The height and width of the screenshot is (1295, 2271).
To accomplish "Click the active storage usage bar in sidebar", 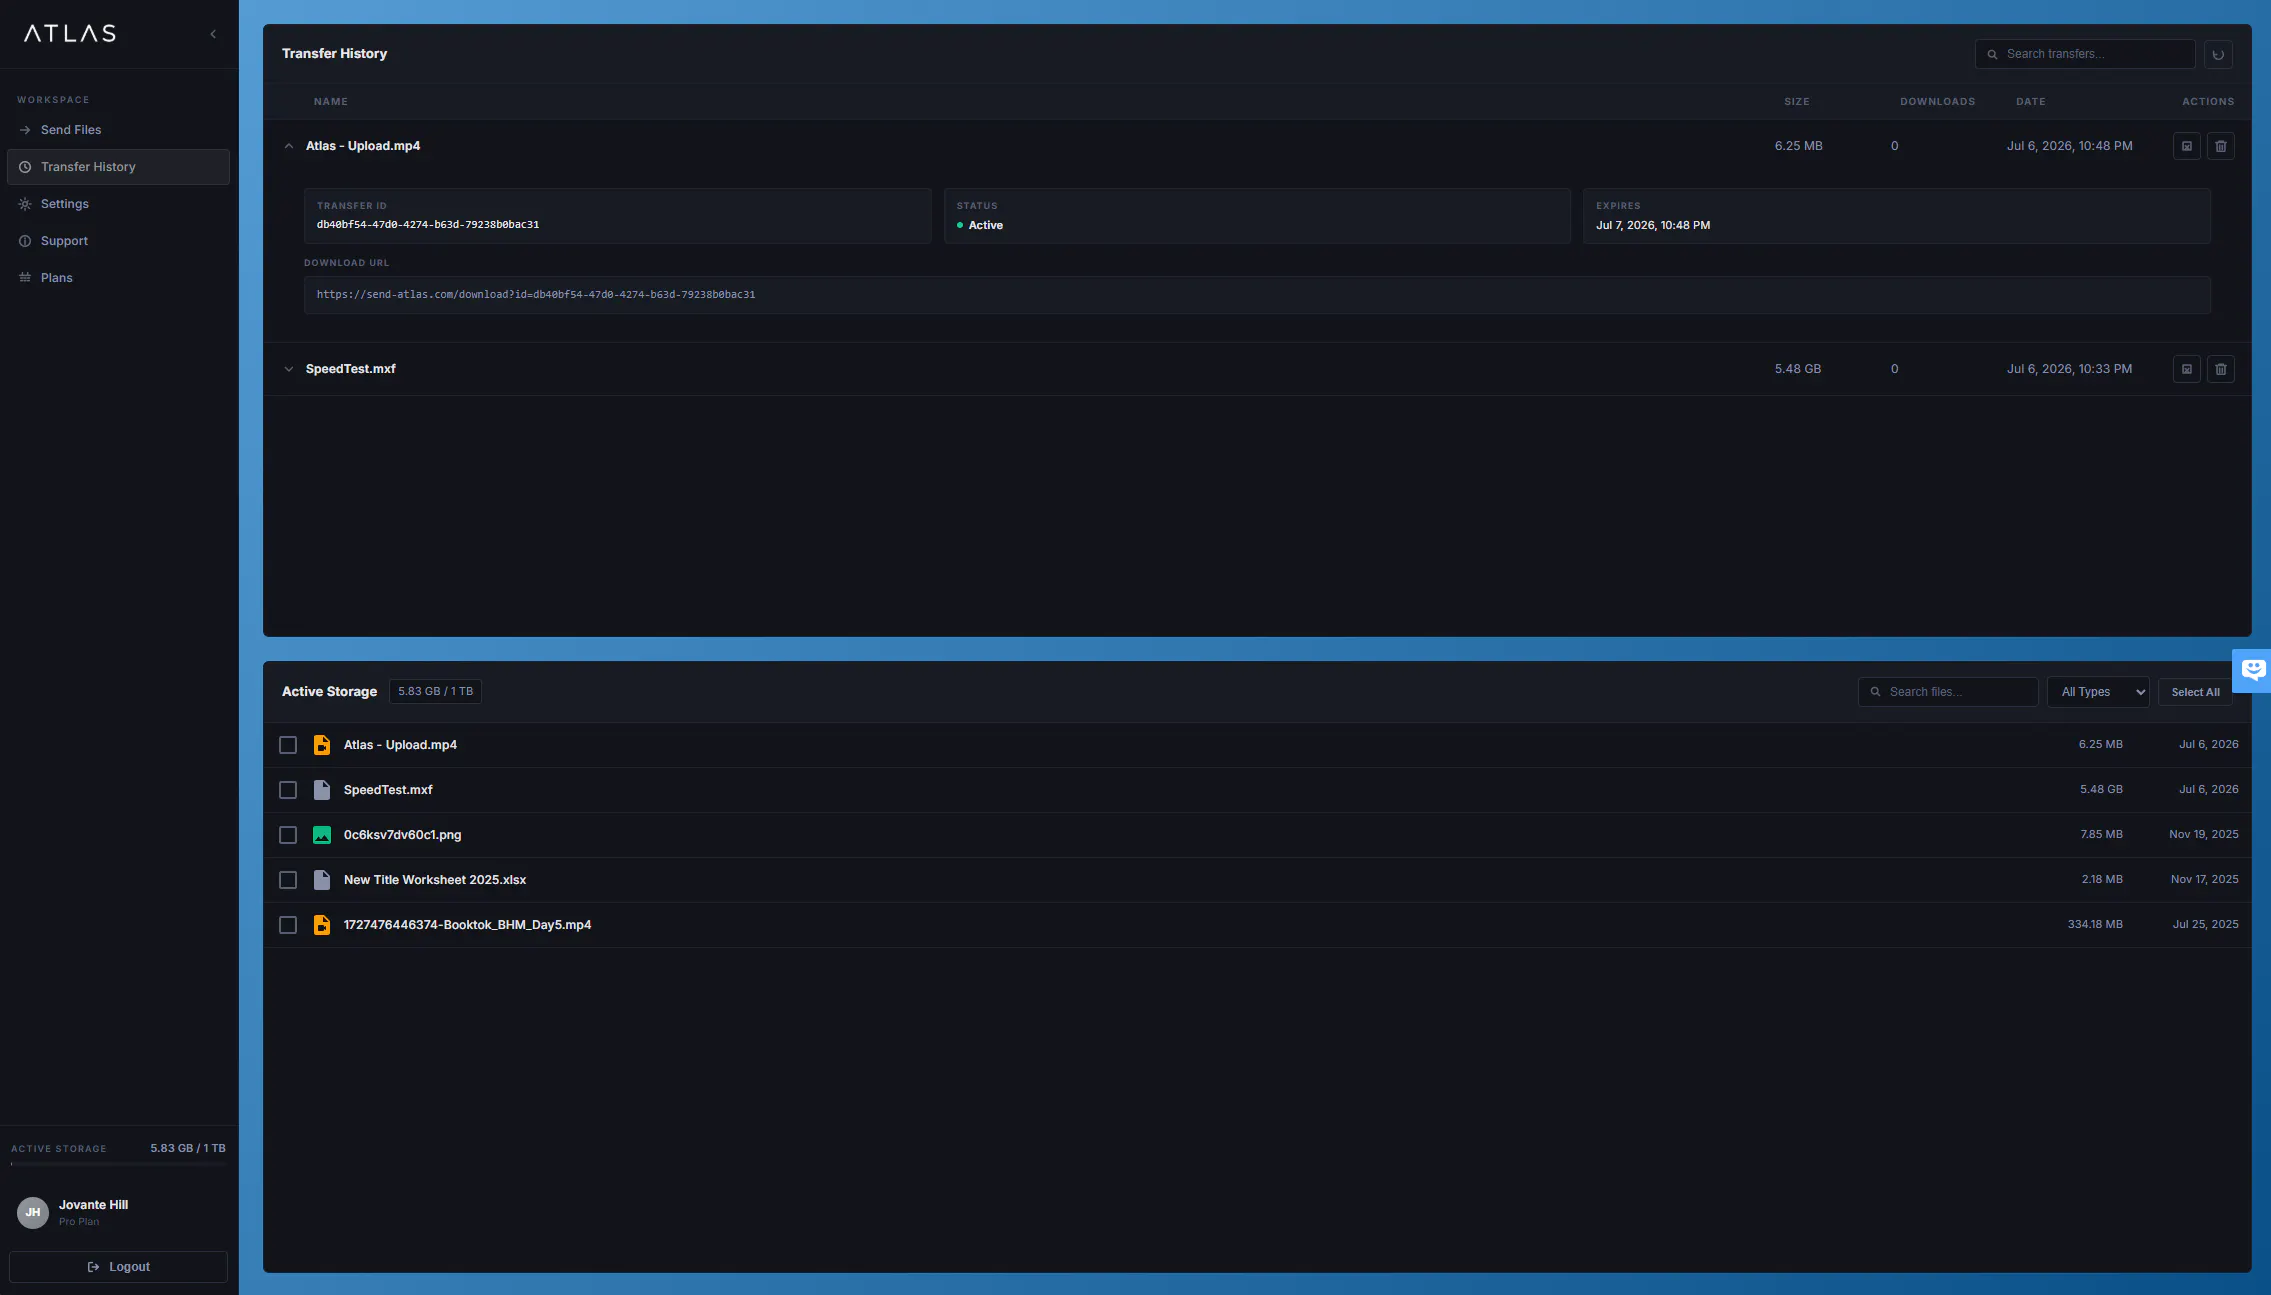I will click(118, 1164).
